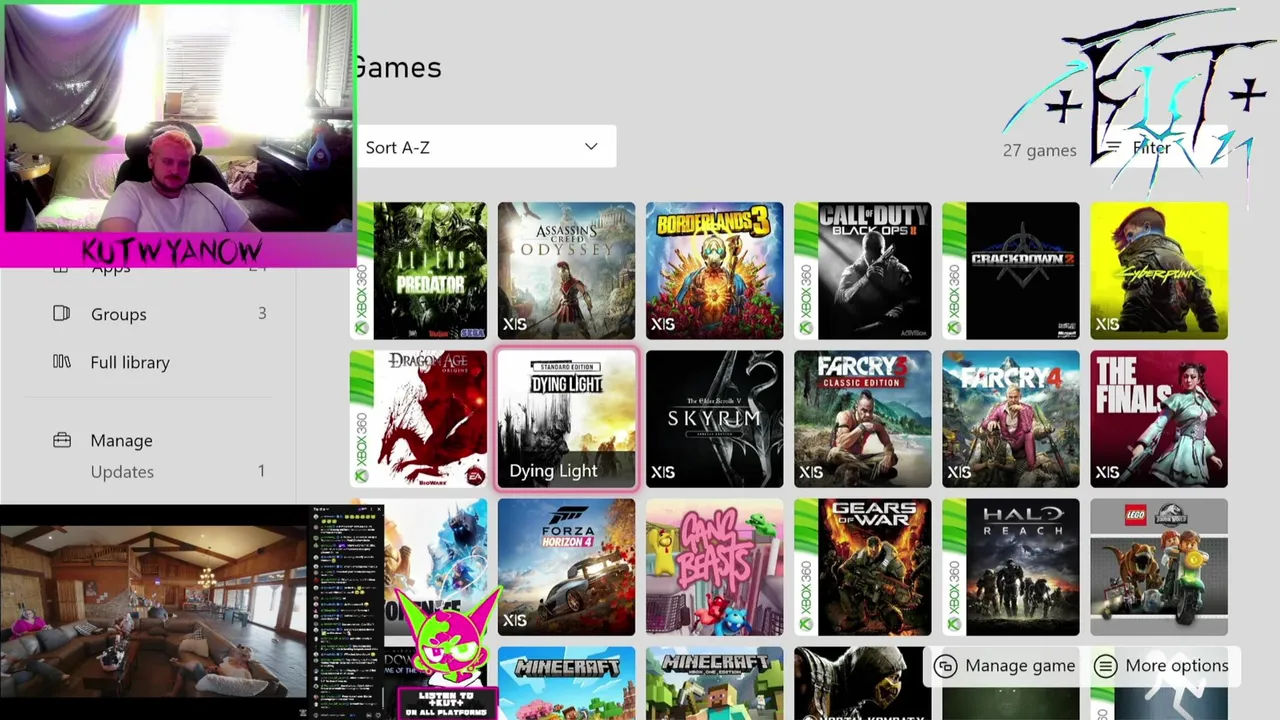Click the Manage game view icon
This screenshot has width=1280, height=720.
[946, 666]
